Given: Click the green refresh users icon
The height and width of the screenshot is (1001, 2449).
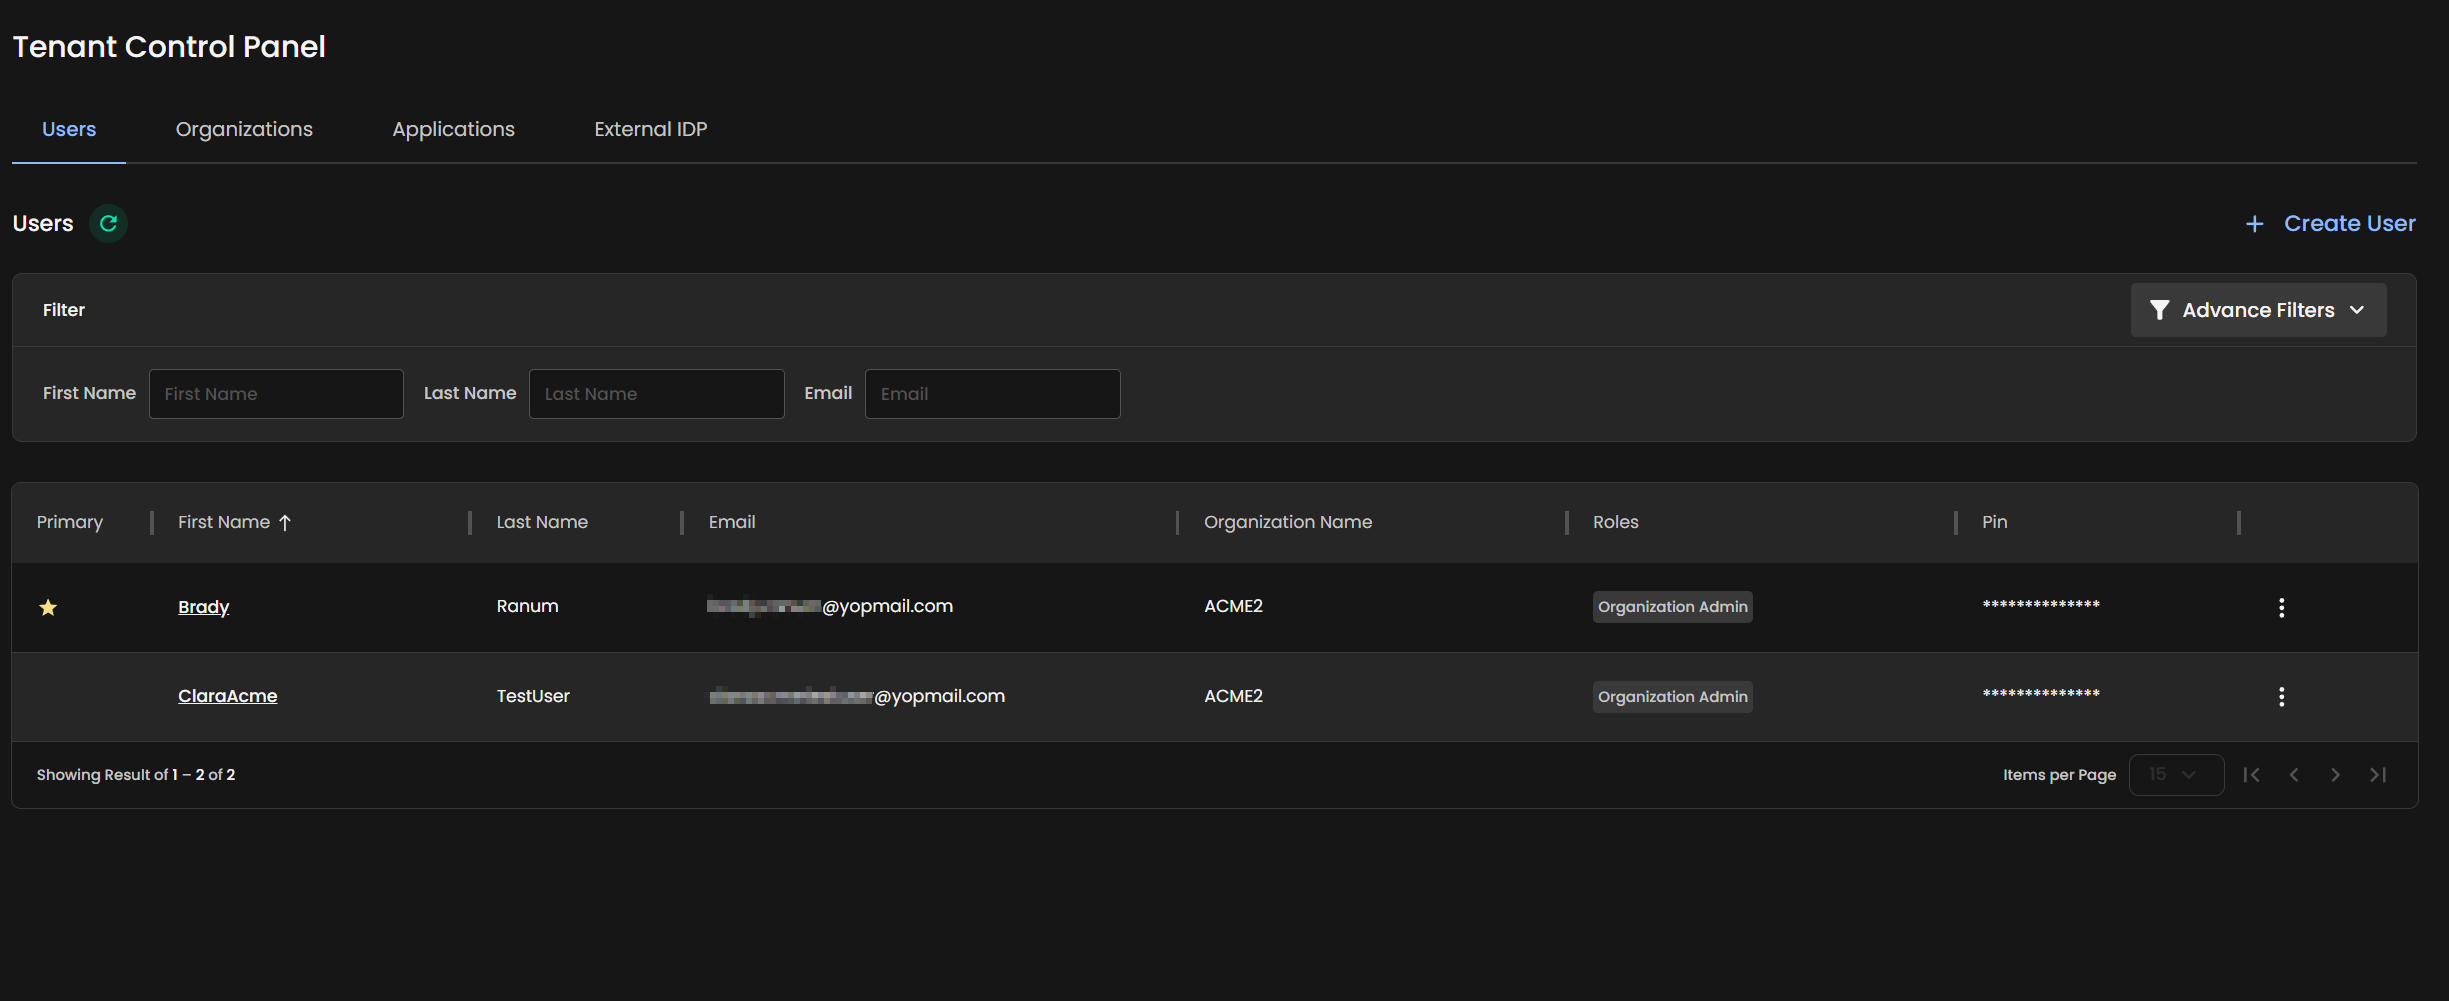Looking at the screenshot, I should pos(108,223).
